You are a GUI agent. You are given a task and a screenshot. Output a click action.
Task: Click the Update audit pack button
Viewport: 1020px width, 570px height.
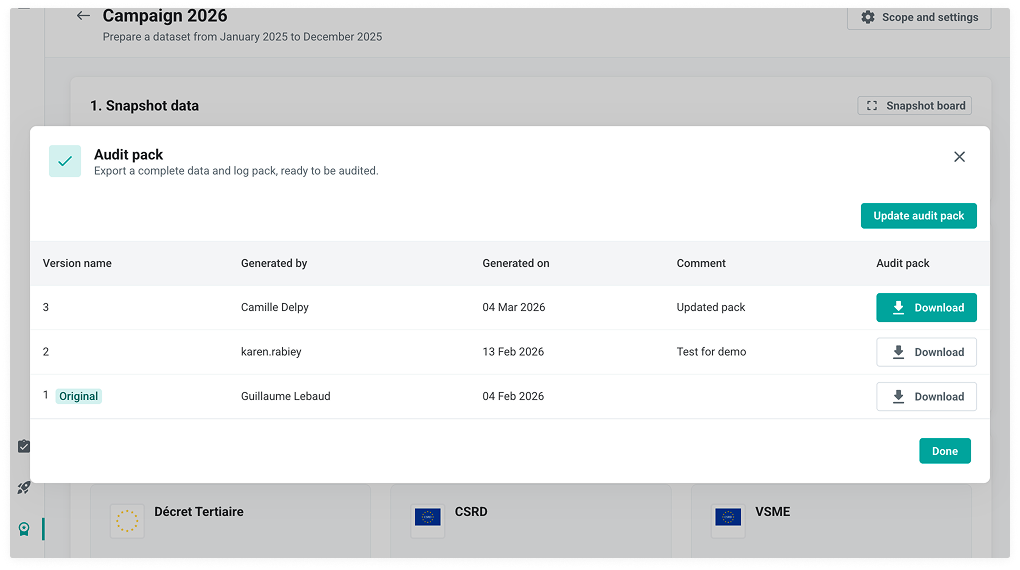tap(919, 216)
